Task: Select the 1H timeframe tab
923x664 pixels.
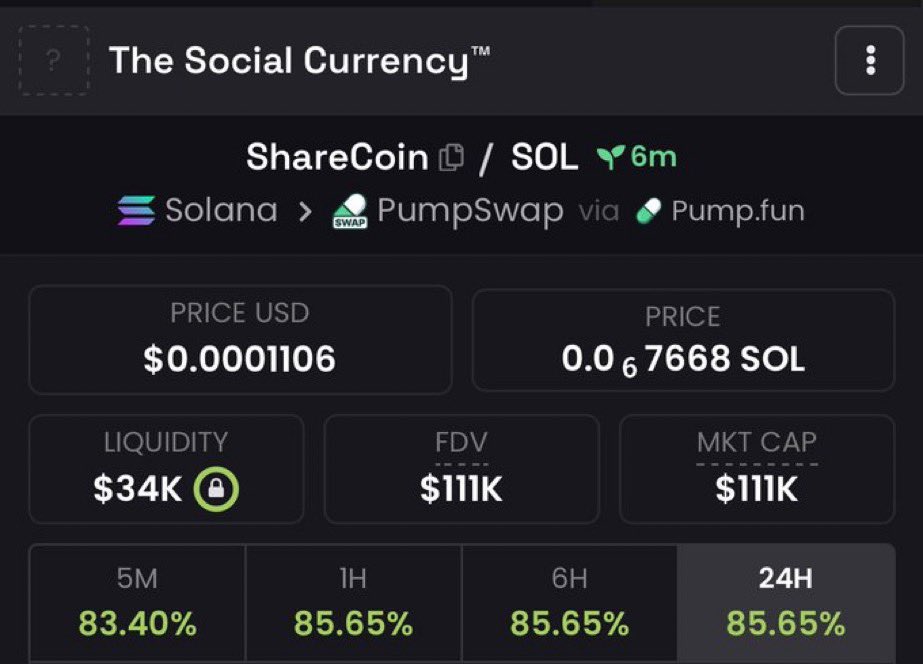Action: coord(353,603)
